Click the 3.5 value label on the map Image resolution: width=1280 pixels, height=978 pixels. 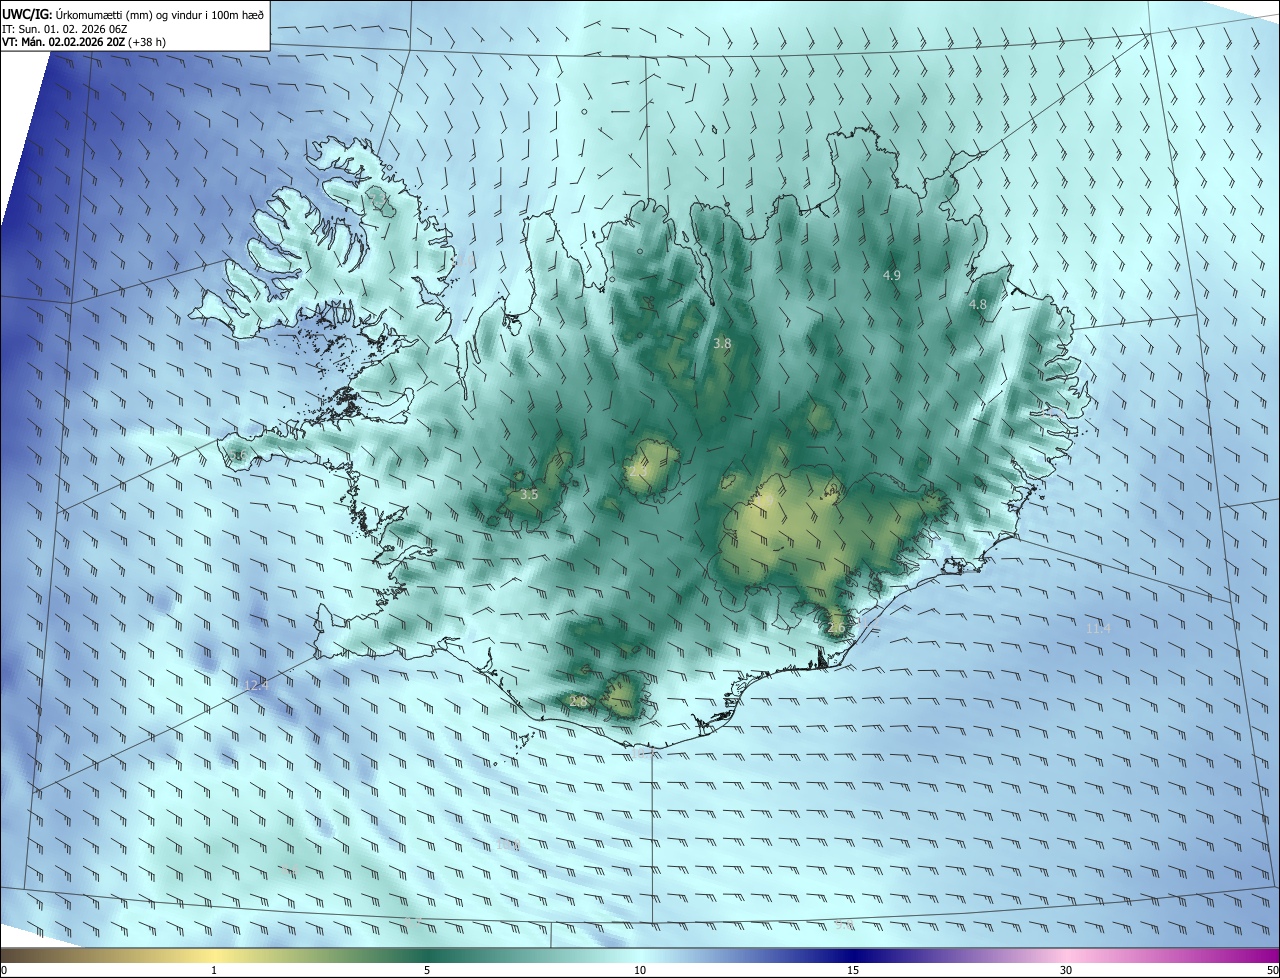[529, 494]
